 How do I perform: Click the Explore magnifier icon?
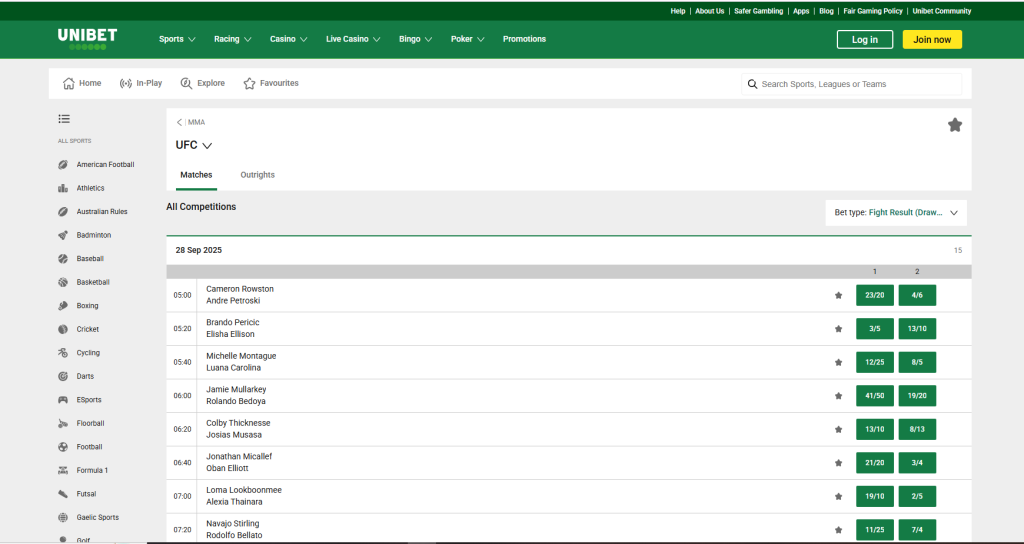pos(186,84)
